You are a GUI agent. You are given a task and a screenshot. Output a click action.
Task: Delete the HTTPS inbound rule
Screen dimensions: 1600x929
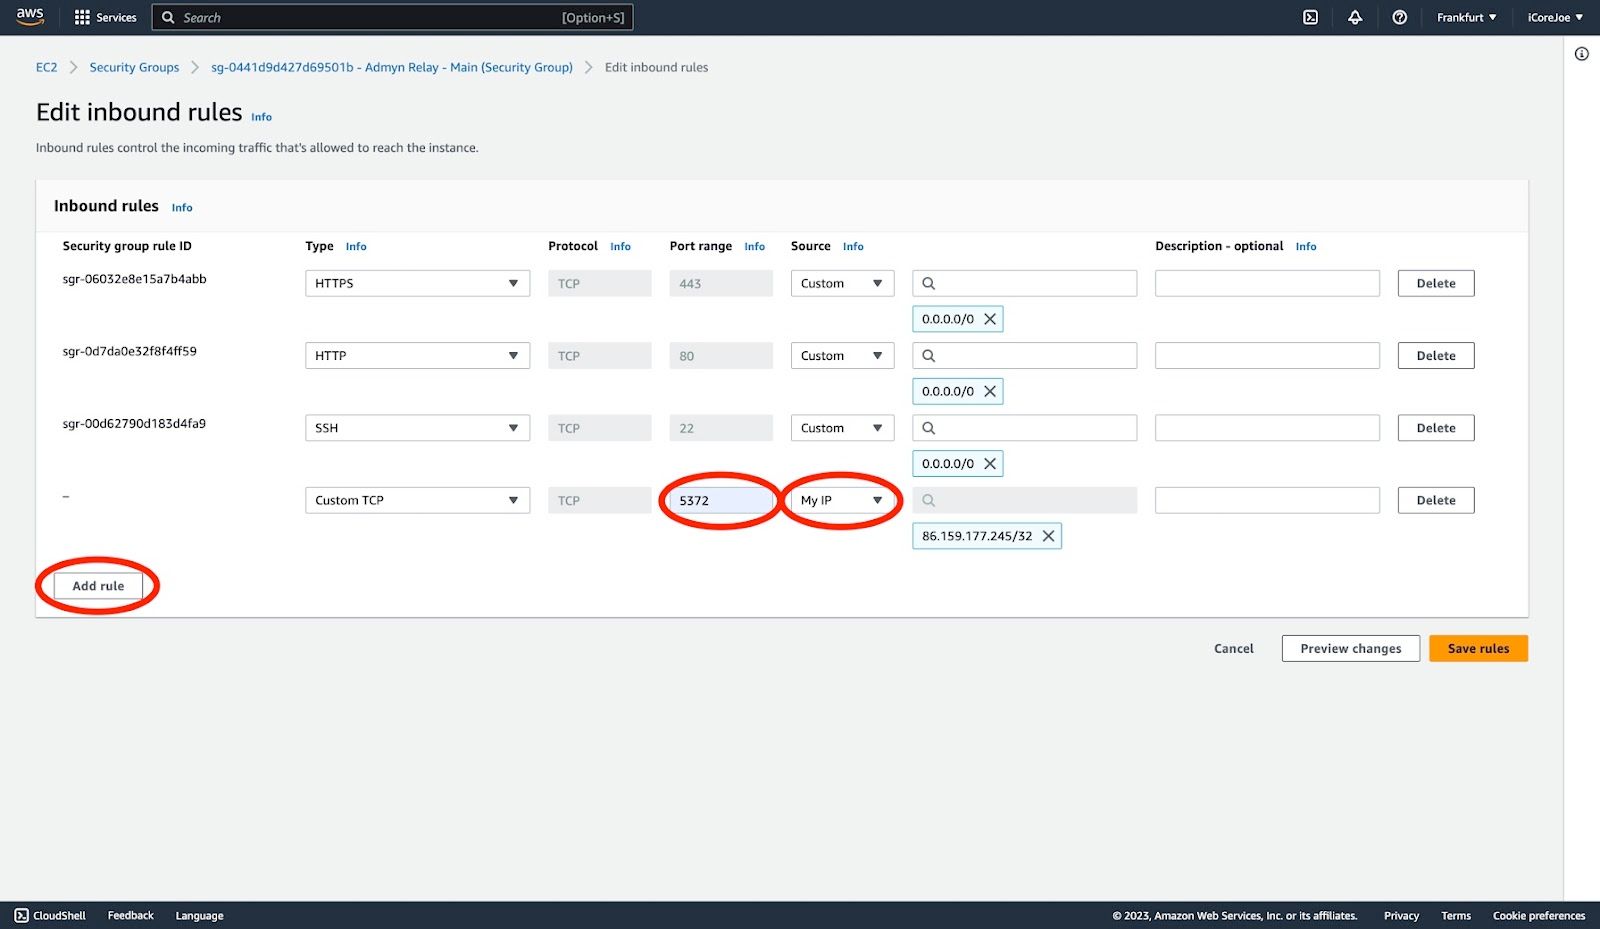(x=1436, y=283)
